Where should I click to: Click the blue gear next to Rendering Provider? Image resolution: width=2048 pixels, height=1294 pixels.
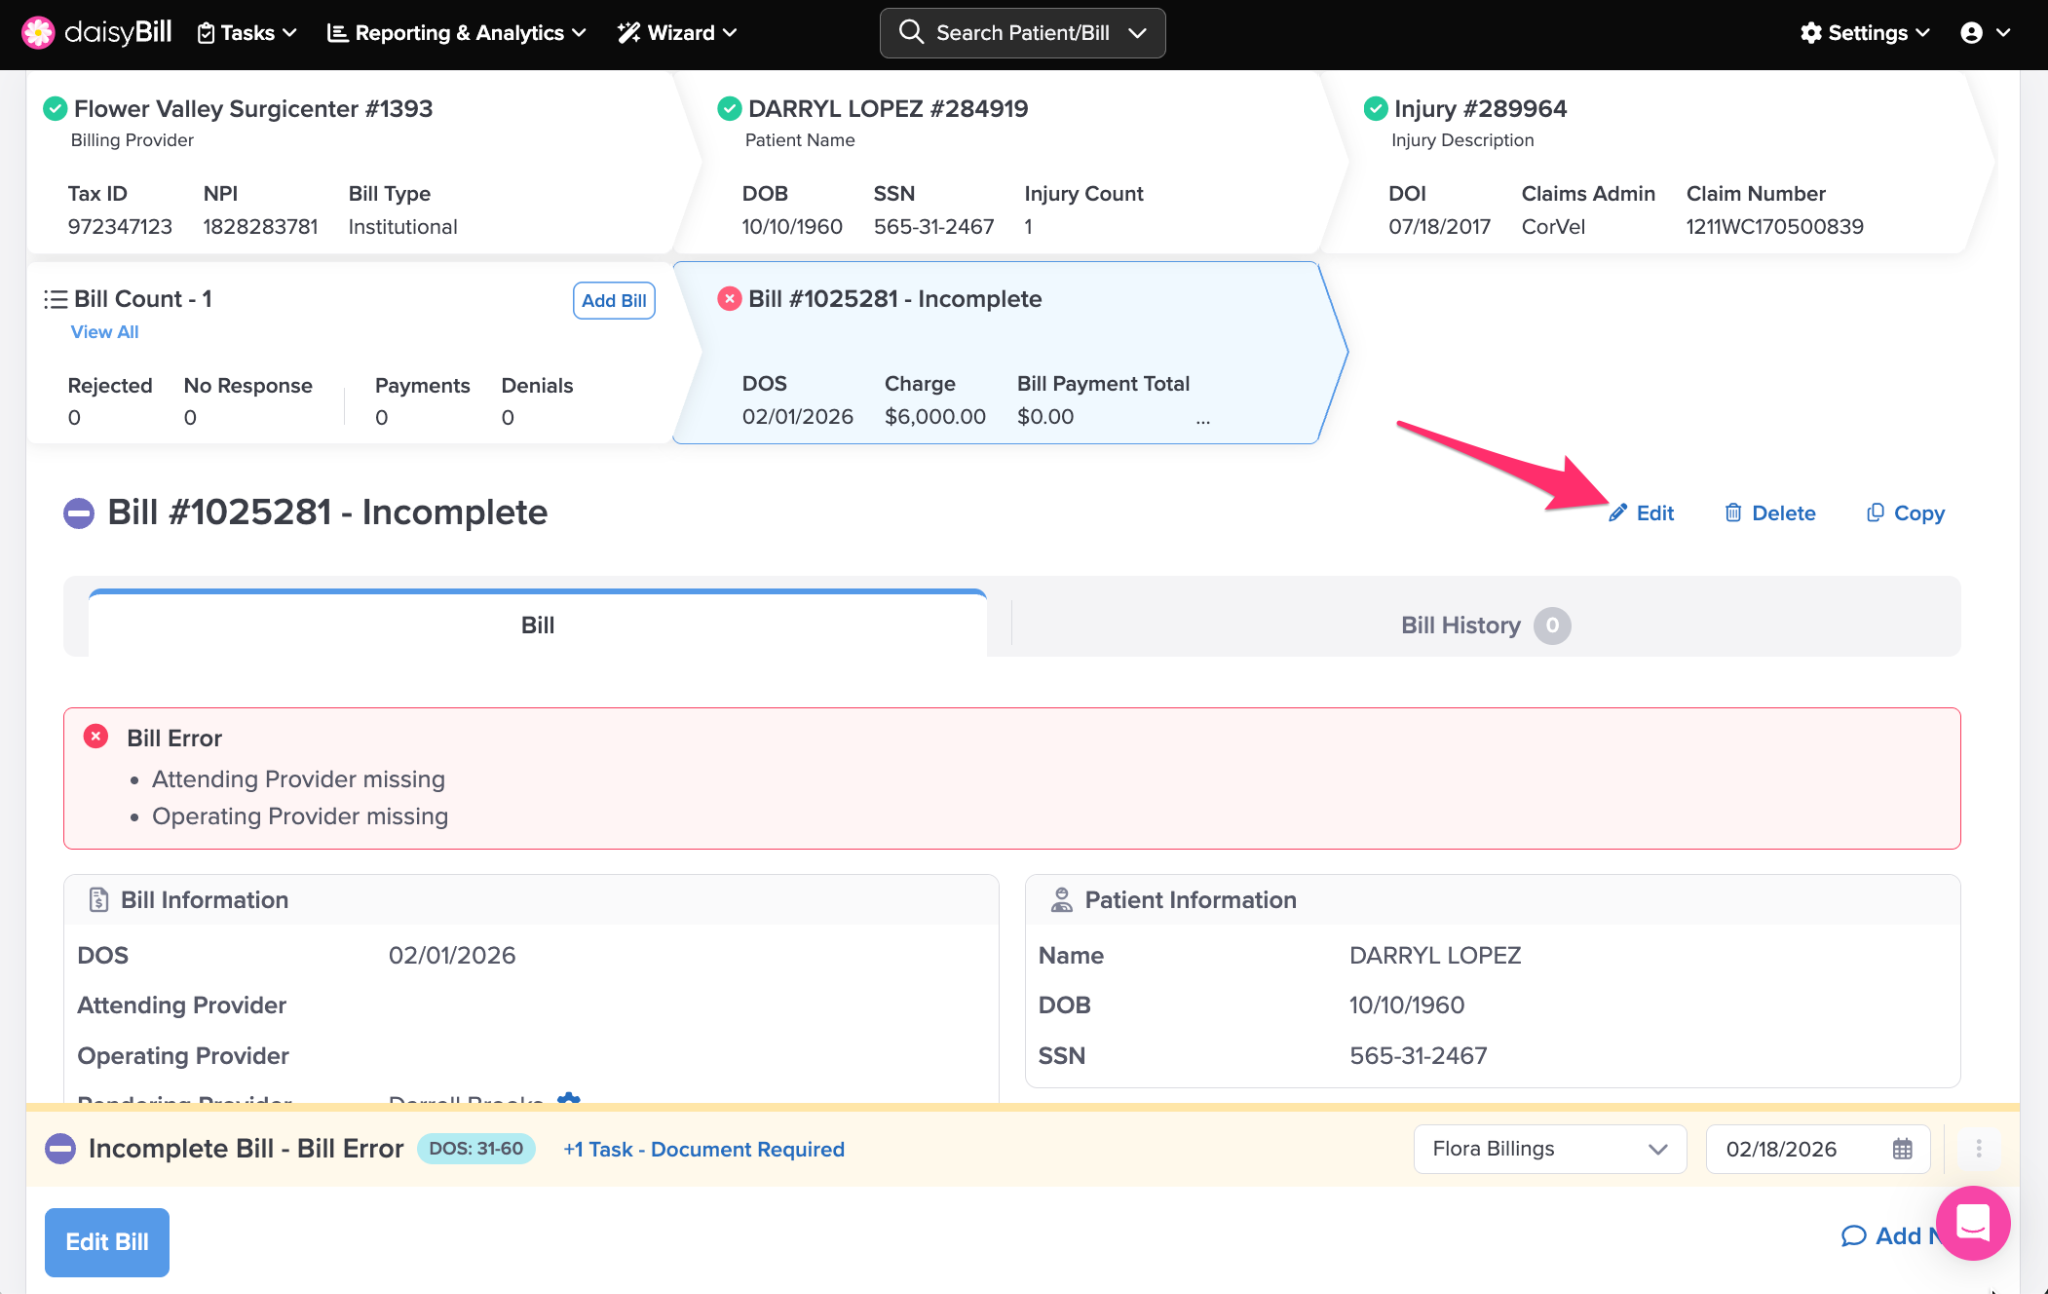(568, 1099)
